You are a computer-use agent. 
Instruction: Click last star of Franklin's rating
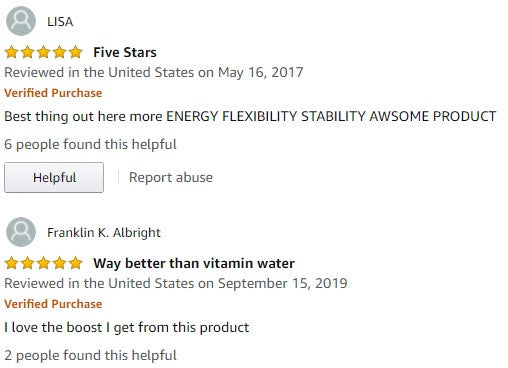tap(76, 263)
